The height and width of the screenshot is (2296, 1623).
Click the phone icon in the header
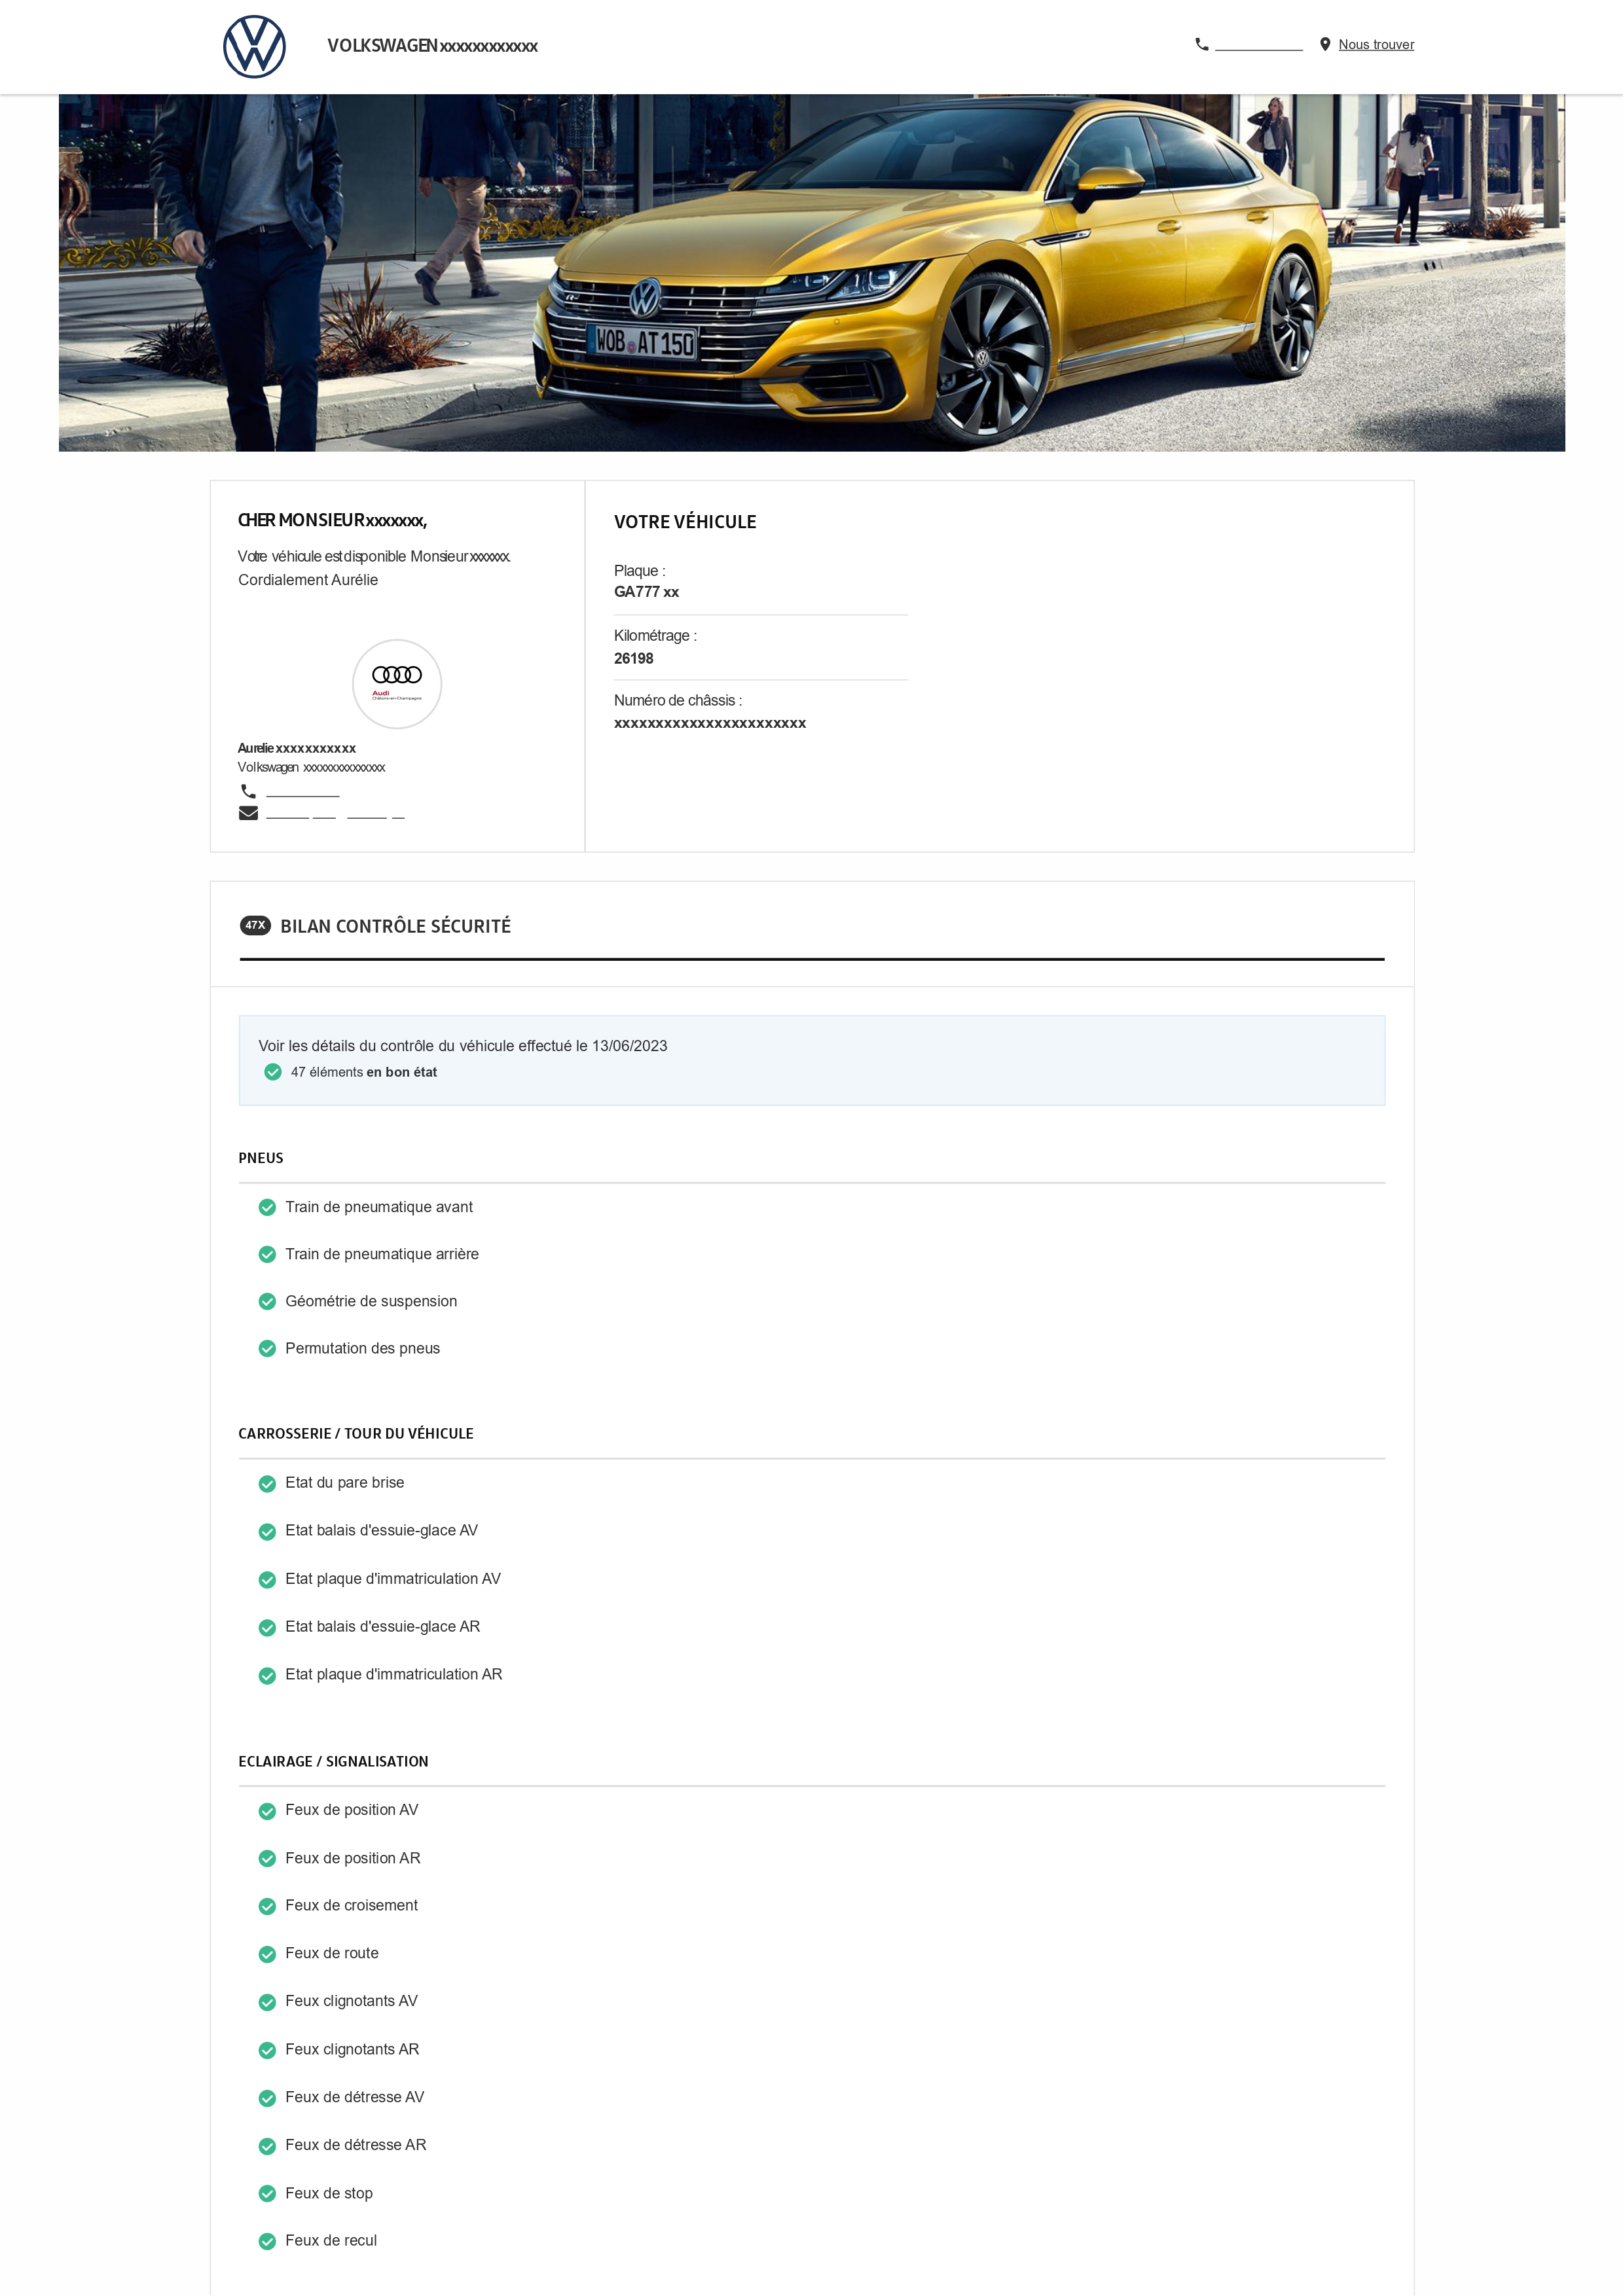click(x=1201, y=44)
